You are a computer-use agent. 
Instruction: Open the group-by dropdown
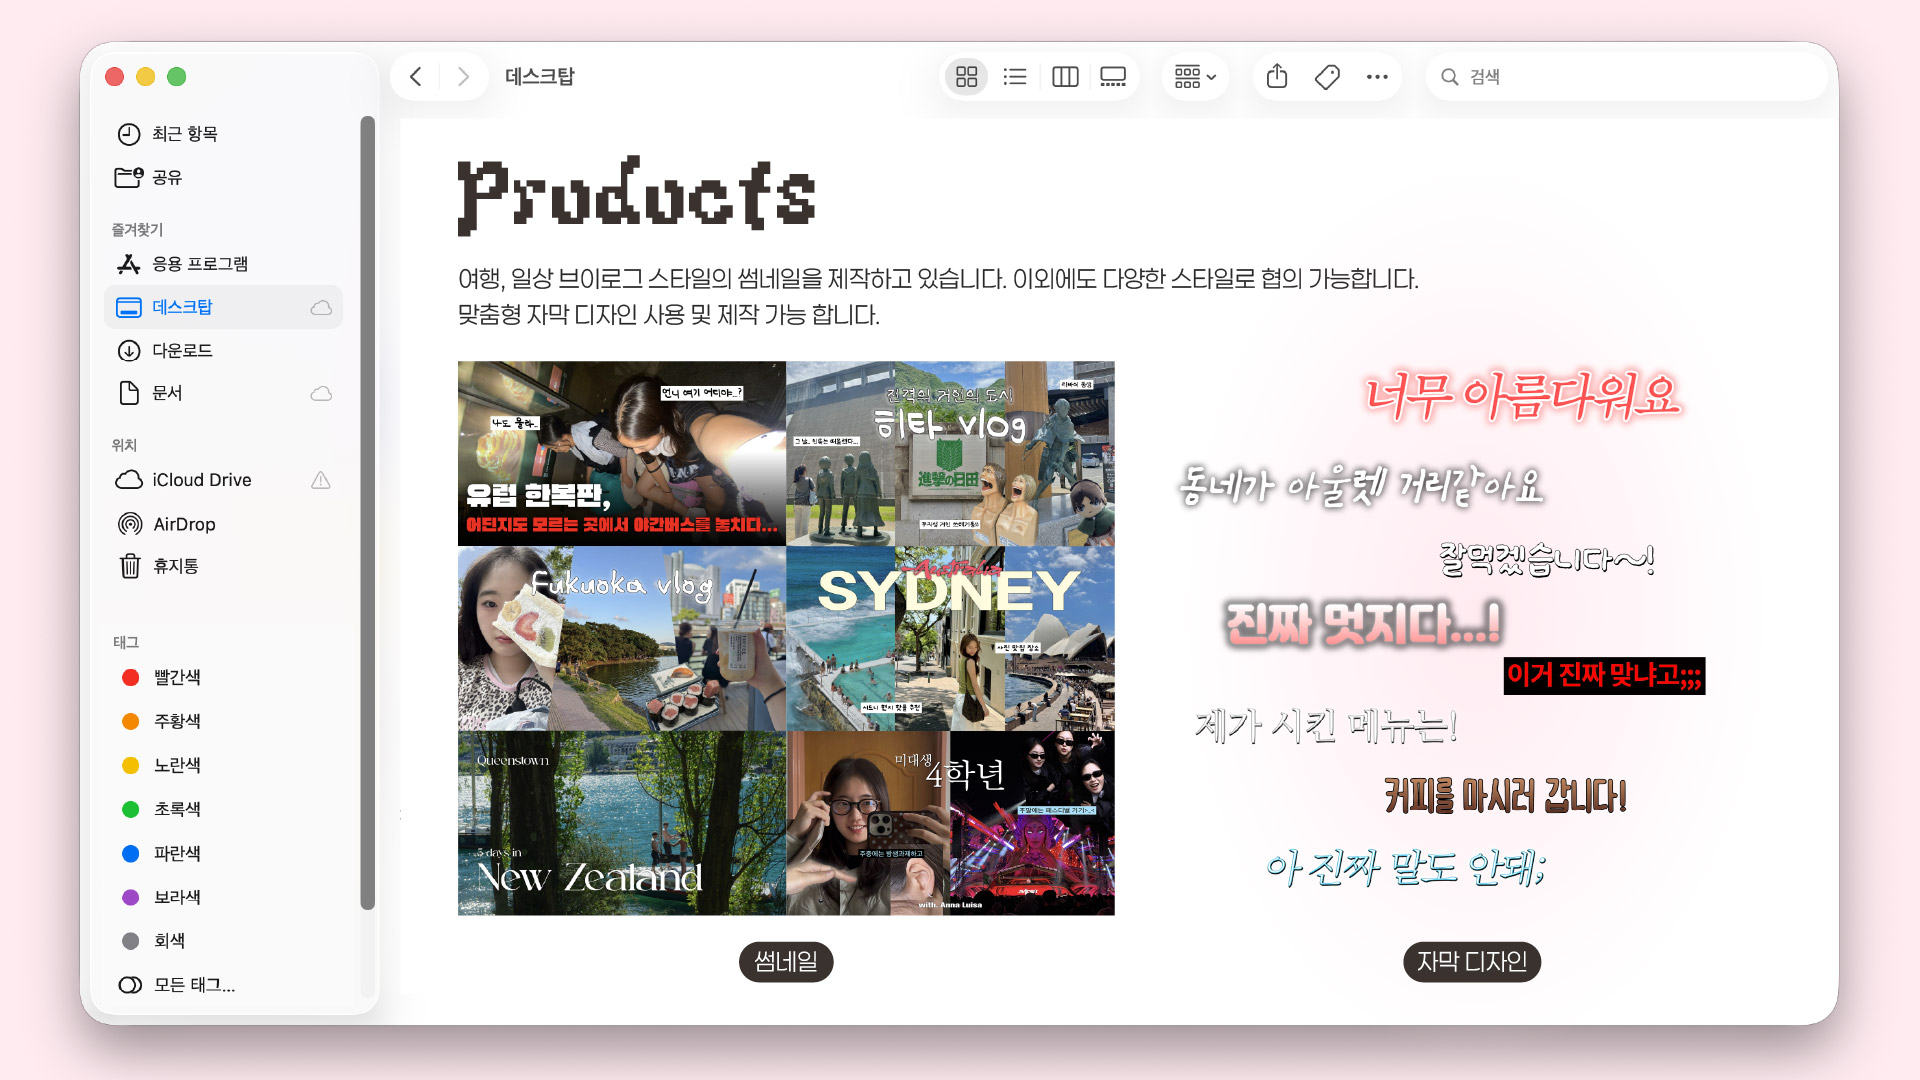pos(1195,77)
